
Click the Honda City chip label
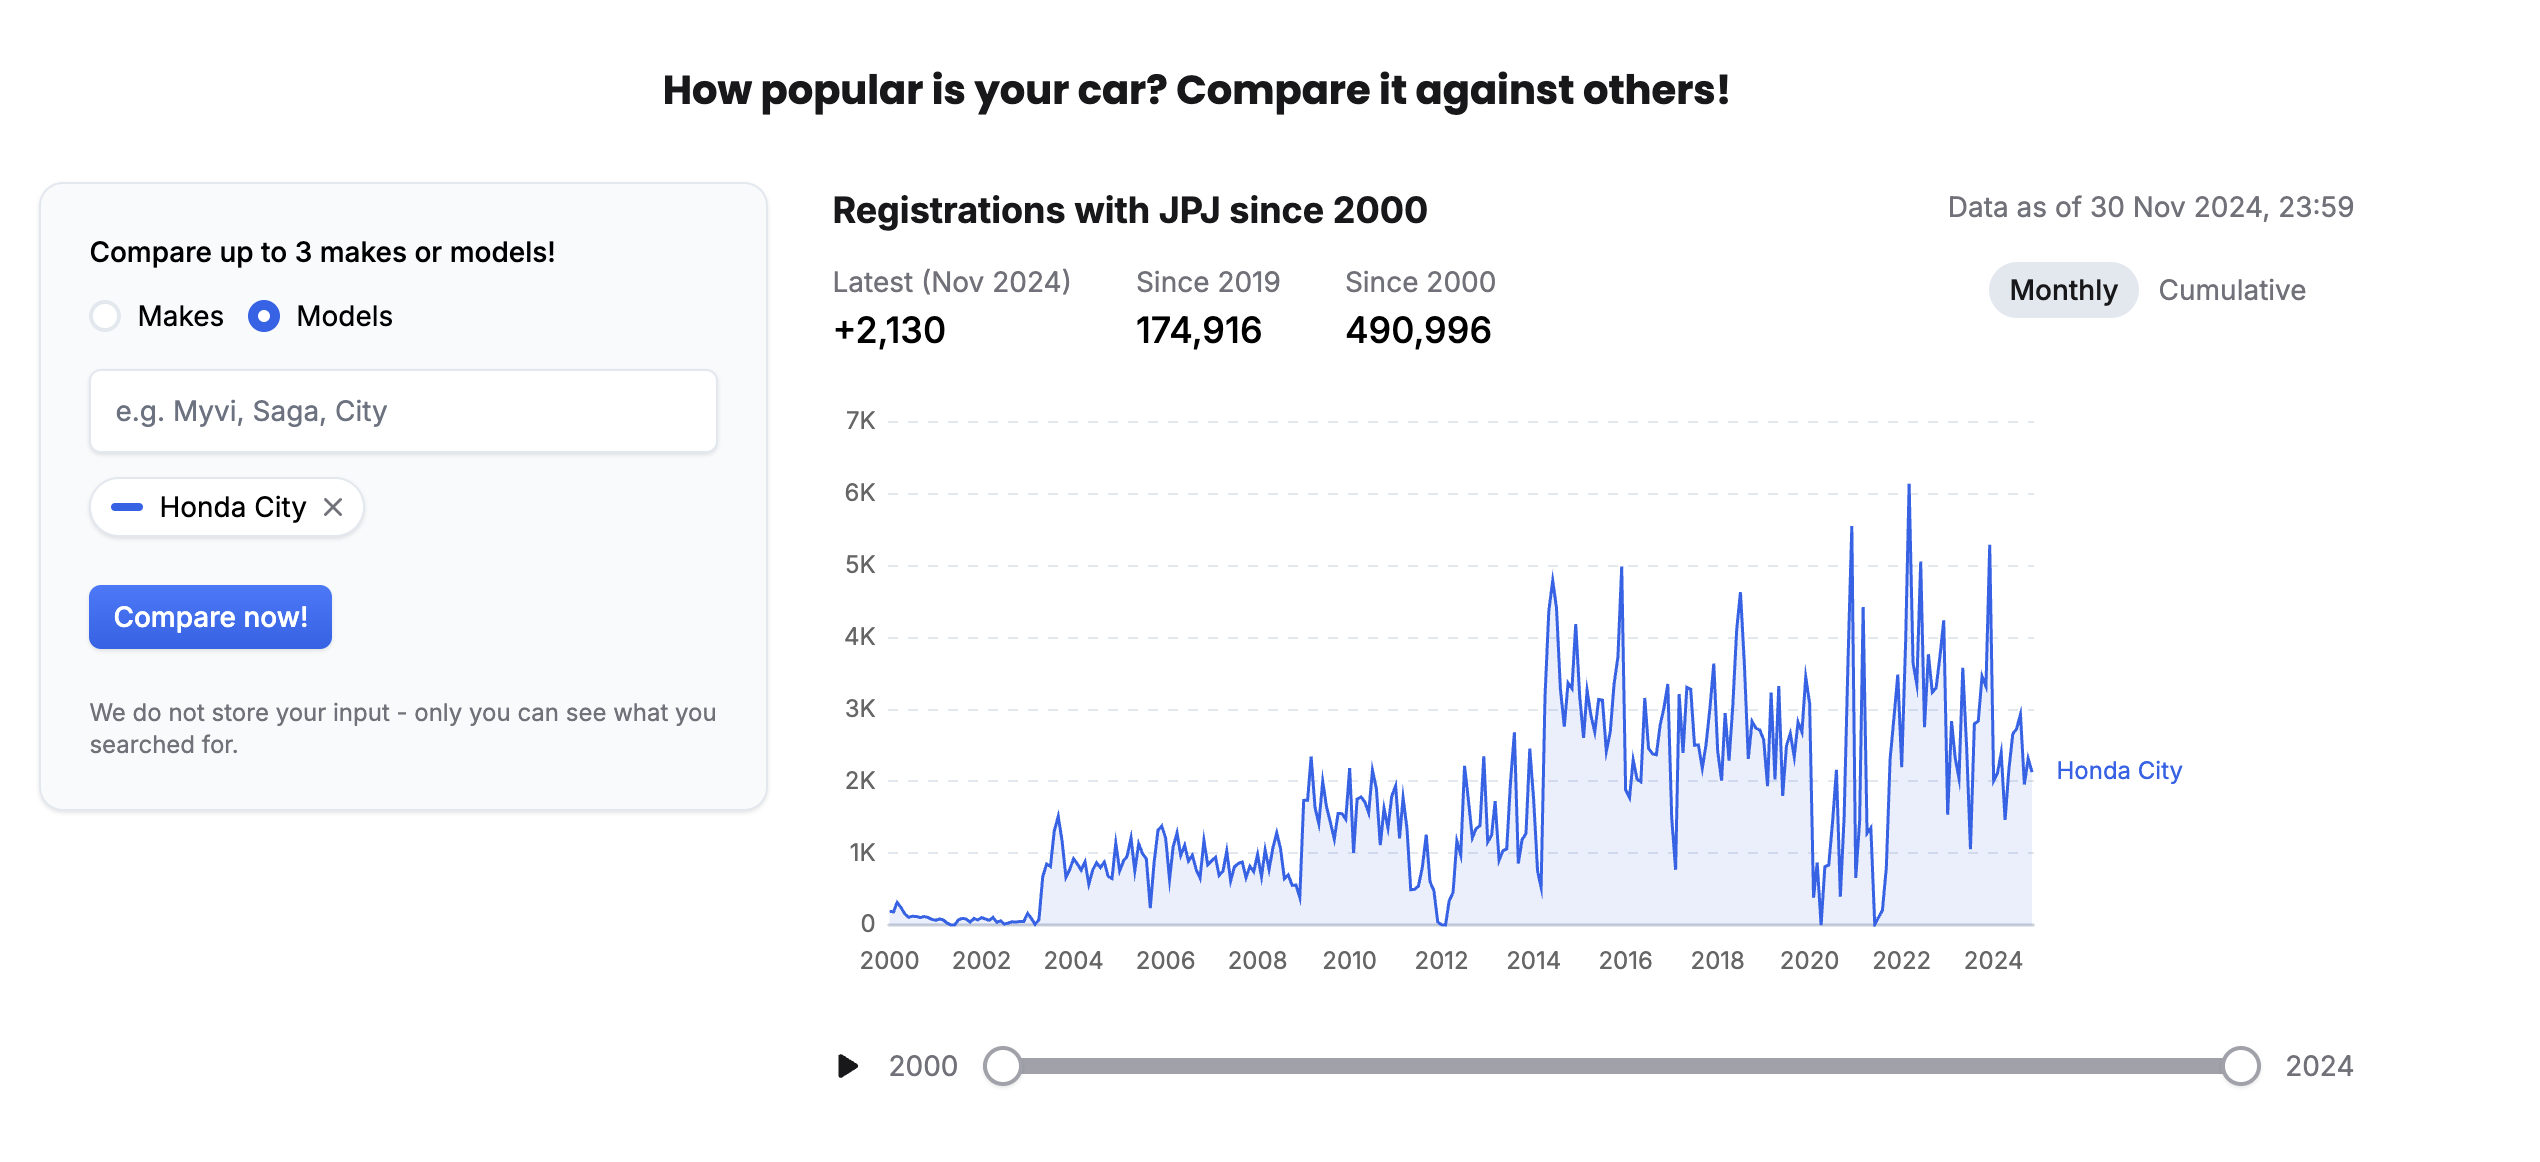232,507
